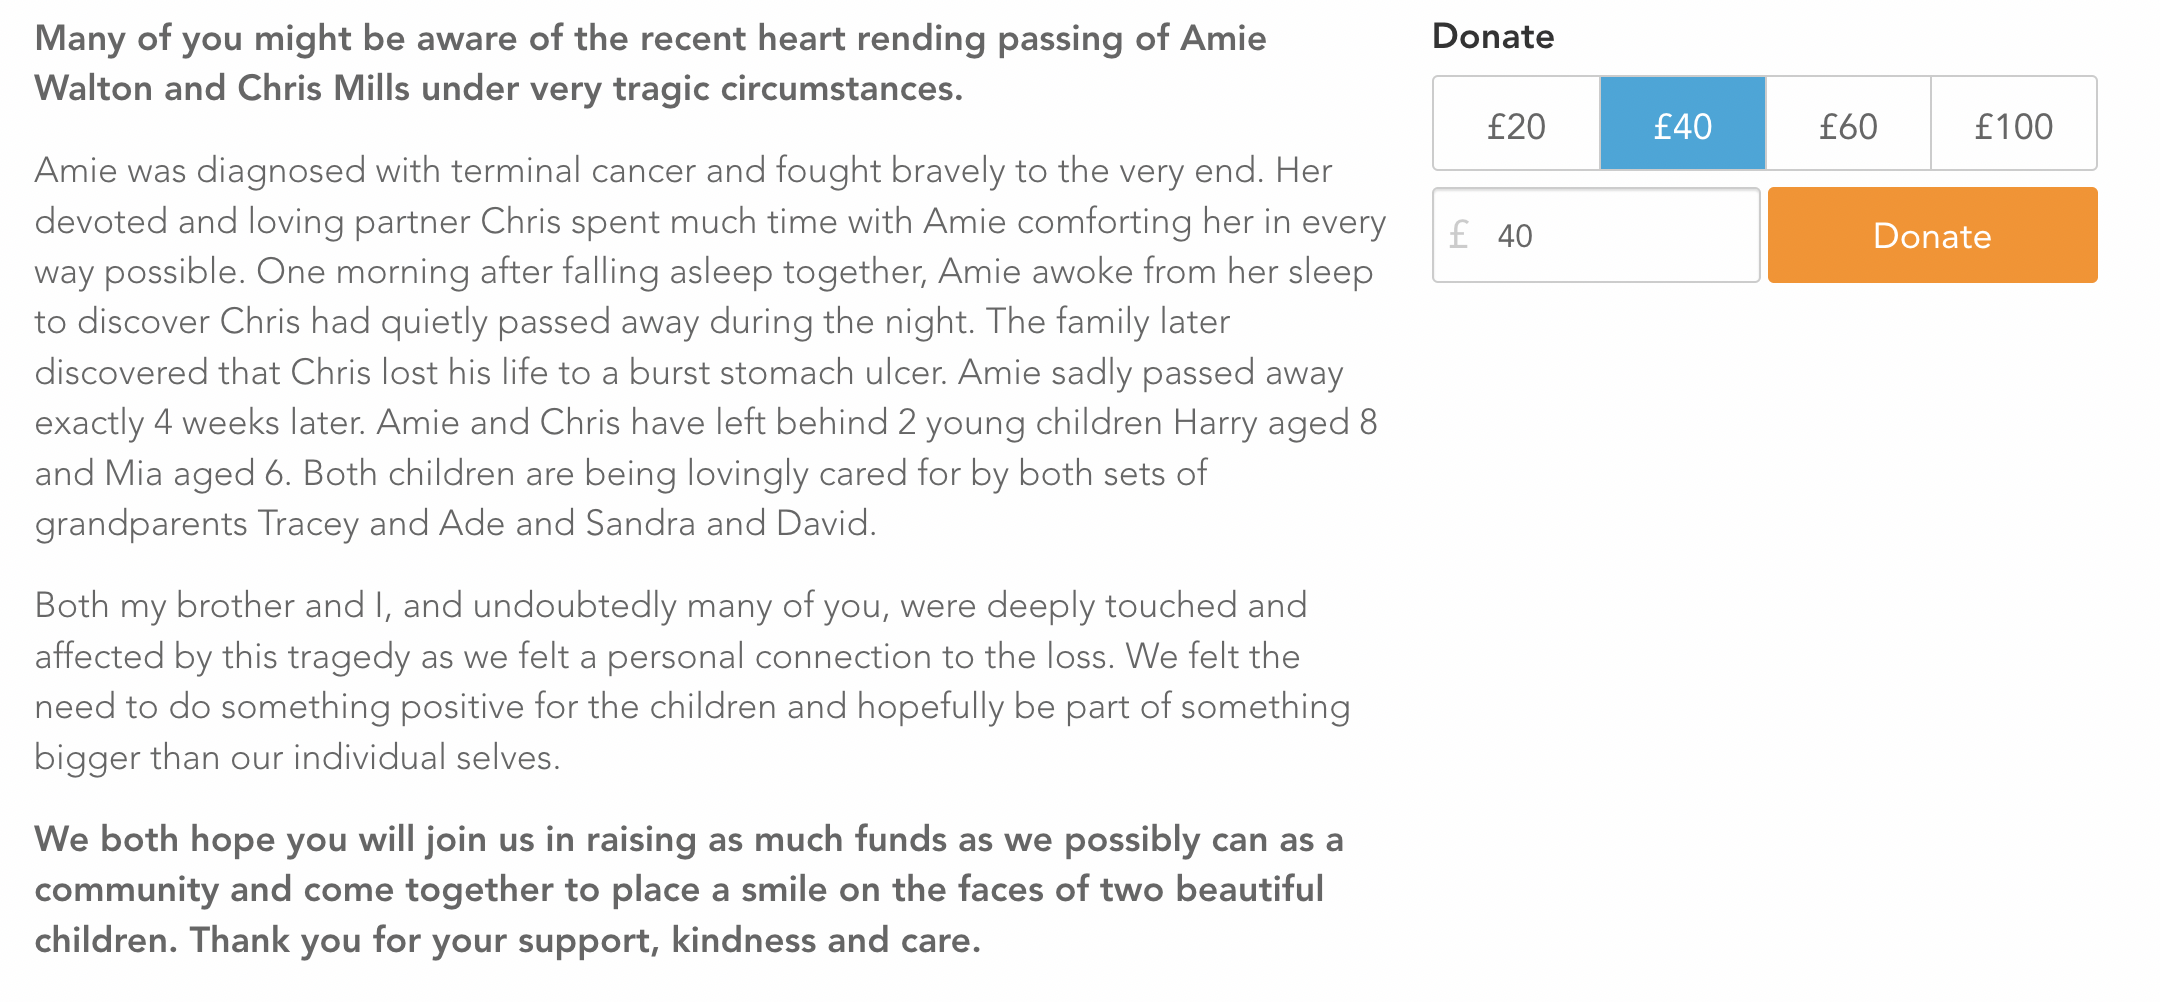The image size is (2160, 1002).
Task: Click the line starting "Both my brother and I"
Action: [x=671, y=605]
